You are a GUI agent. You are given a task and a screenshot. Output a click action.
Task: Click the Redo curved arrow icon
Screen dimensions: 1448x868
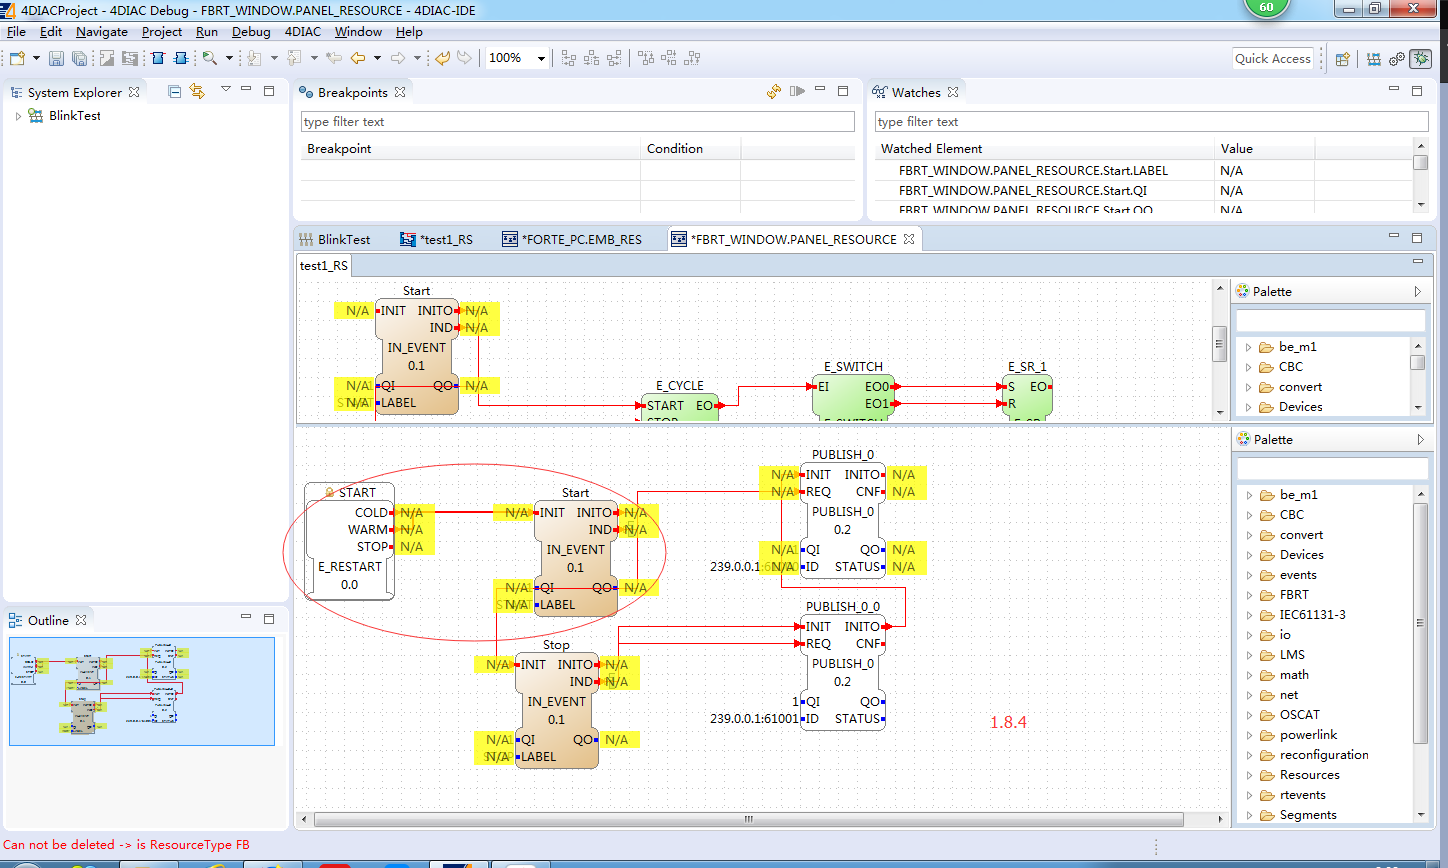tap(464, 58)
